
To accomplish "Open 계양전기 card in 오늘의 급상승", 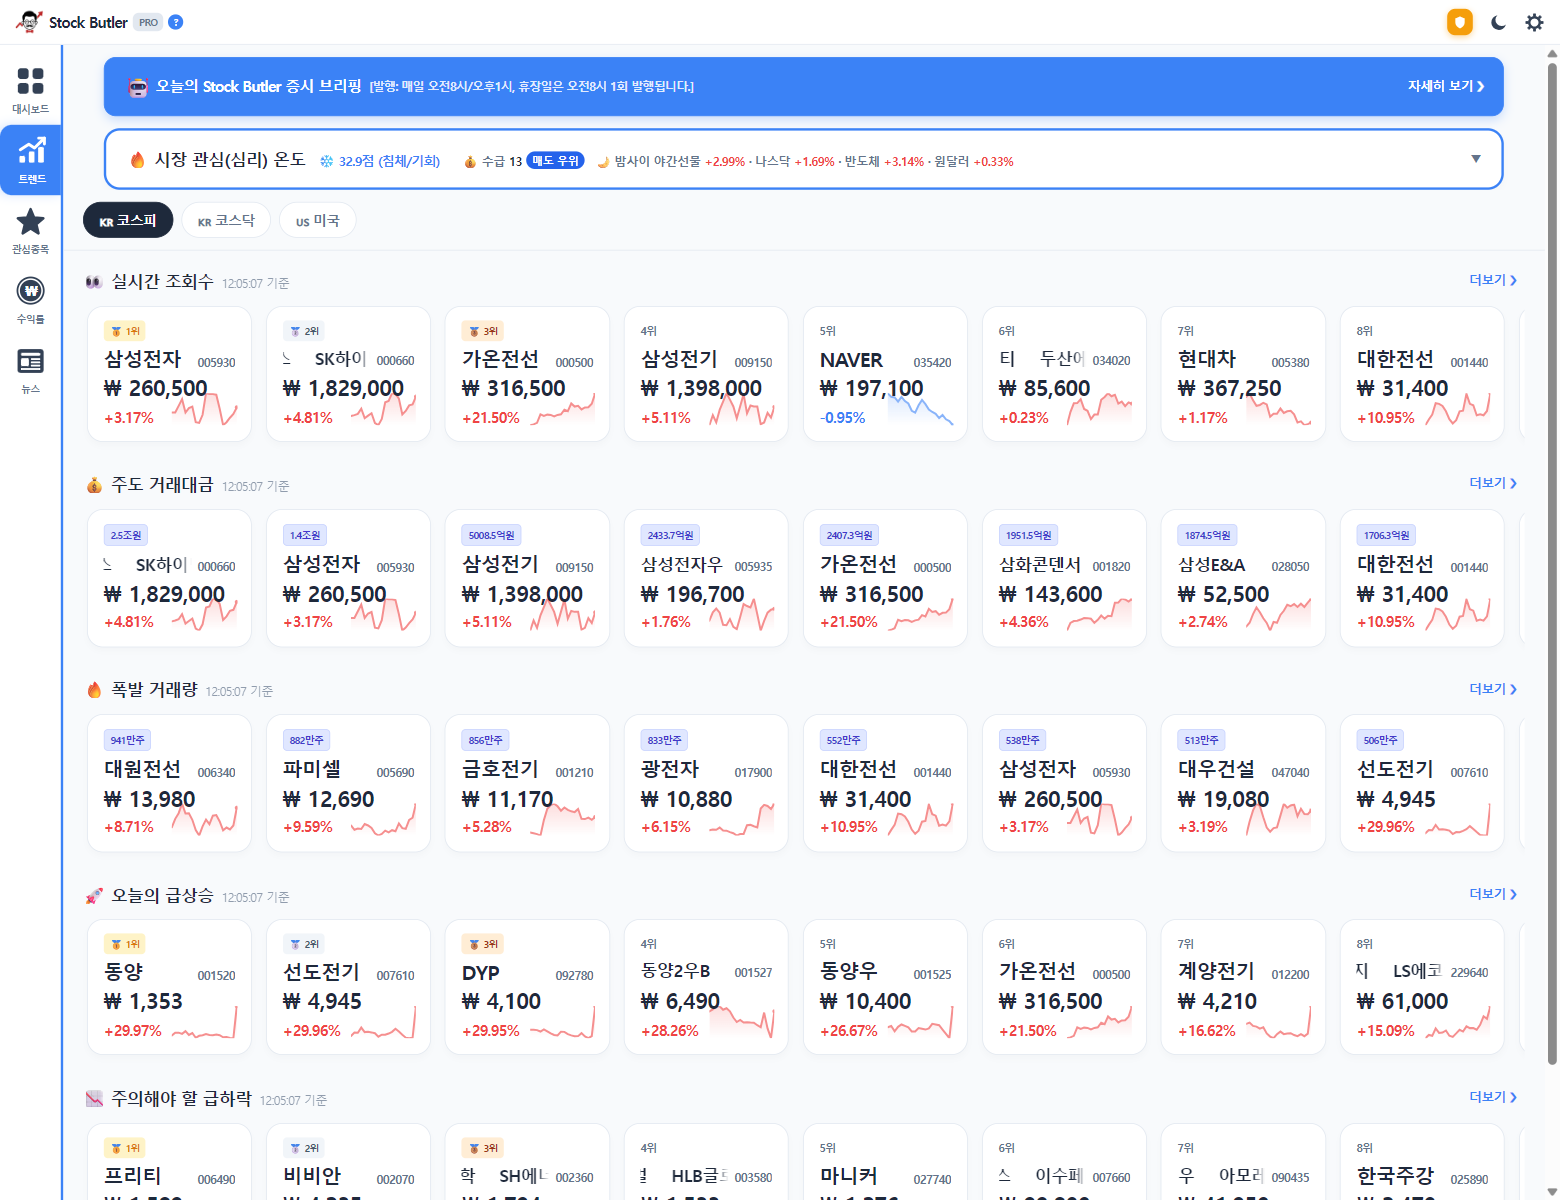I will coord(1243,987).
